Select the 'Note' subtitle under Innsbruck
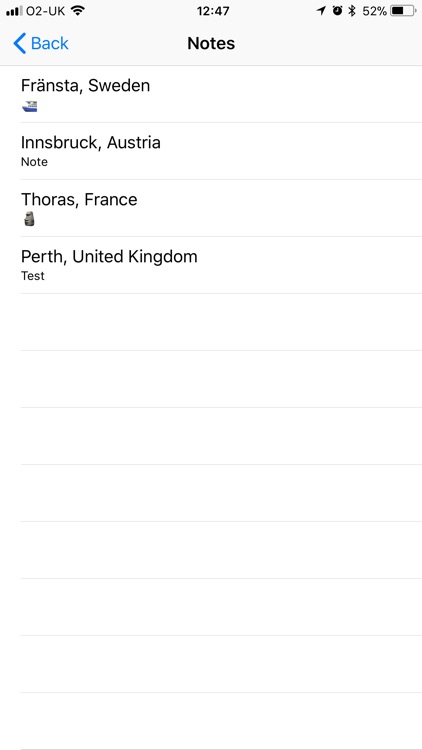 [x=34, y=162]
